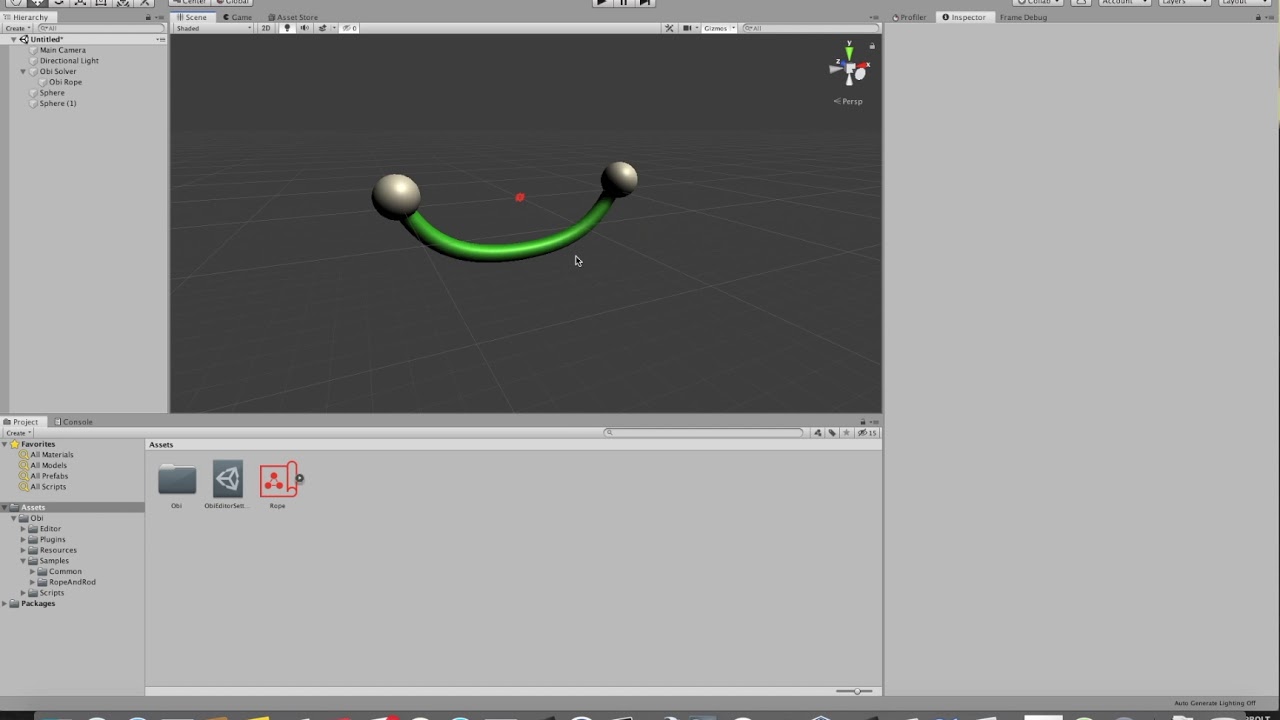Adjust the asset icon size slider
The width and height of the screenshot is (1280, 720).
tap(855, 691)
